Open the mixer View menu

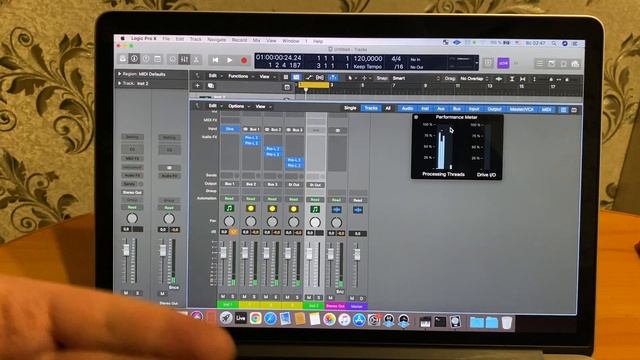click(263, 107)
